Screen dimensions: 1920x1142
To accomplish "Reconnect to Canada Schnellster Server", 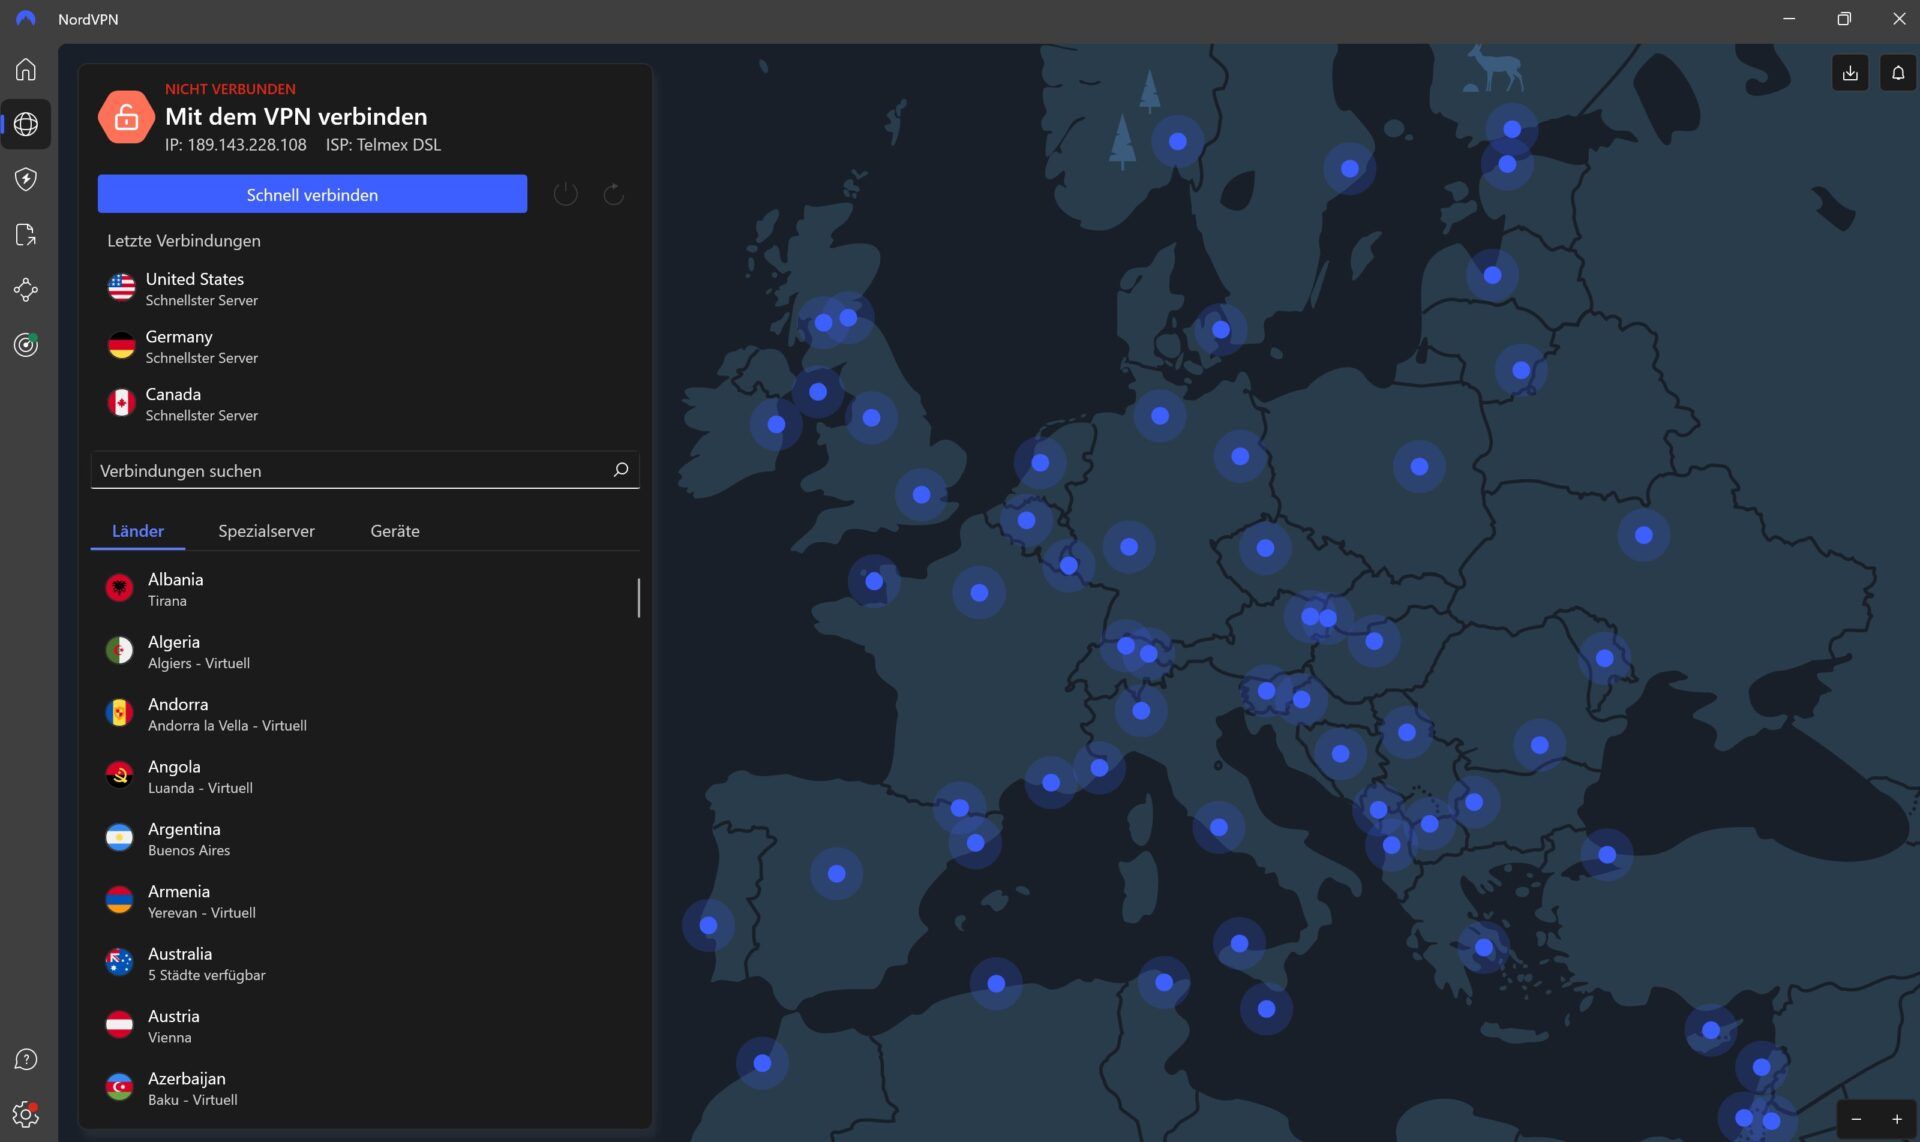I will pos(365,403).
